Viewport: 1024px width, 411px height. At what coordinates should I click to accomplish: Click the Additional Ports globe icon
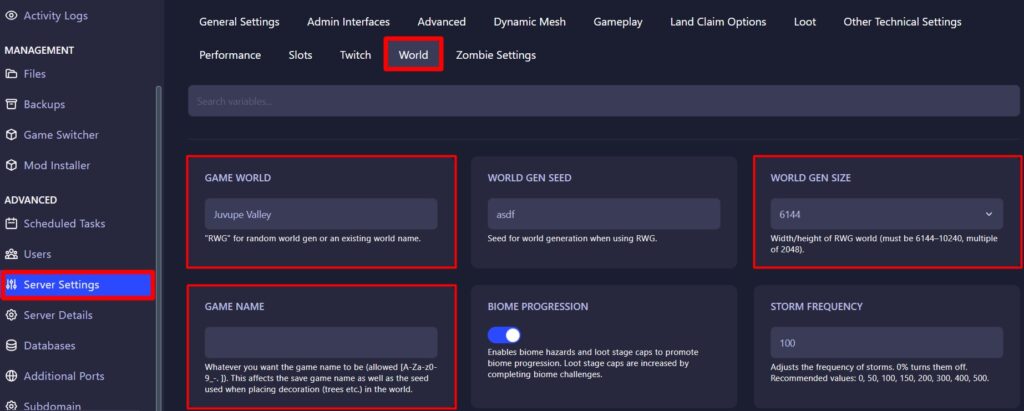(12, 376)
